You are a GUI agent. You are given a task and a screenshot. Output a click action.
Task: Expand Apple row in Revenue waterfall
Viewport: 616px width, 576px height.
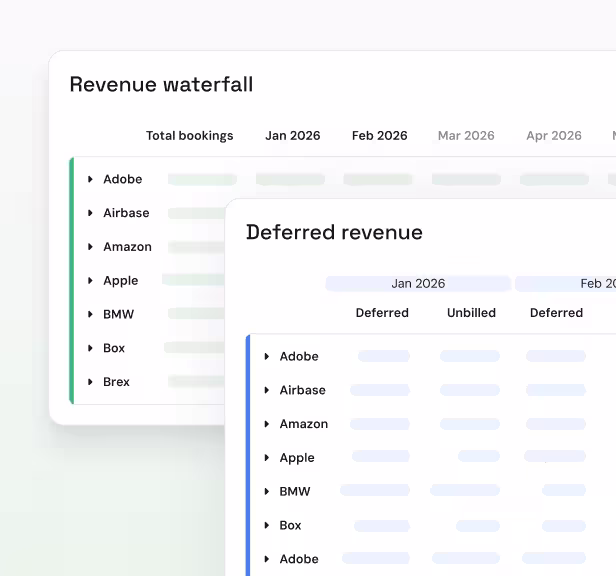click(x=90, y=281)
